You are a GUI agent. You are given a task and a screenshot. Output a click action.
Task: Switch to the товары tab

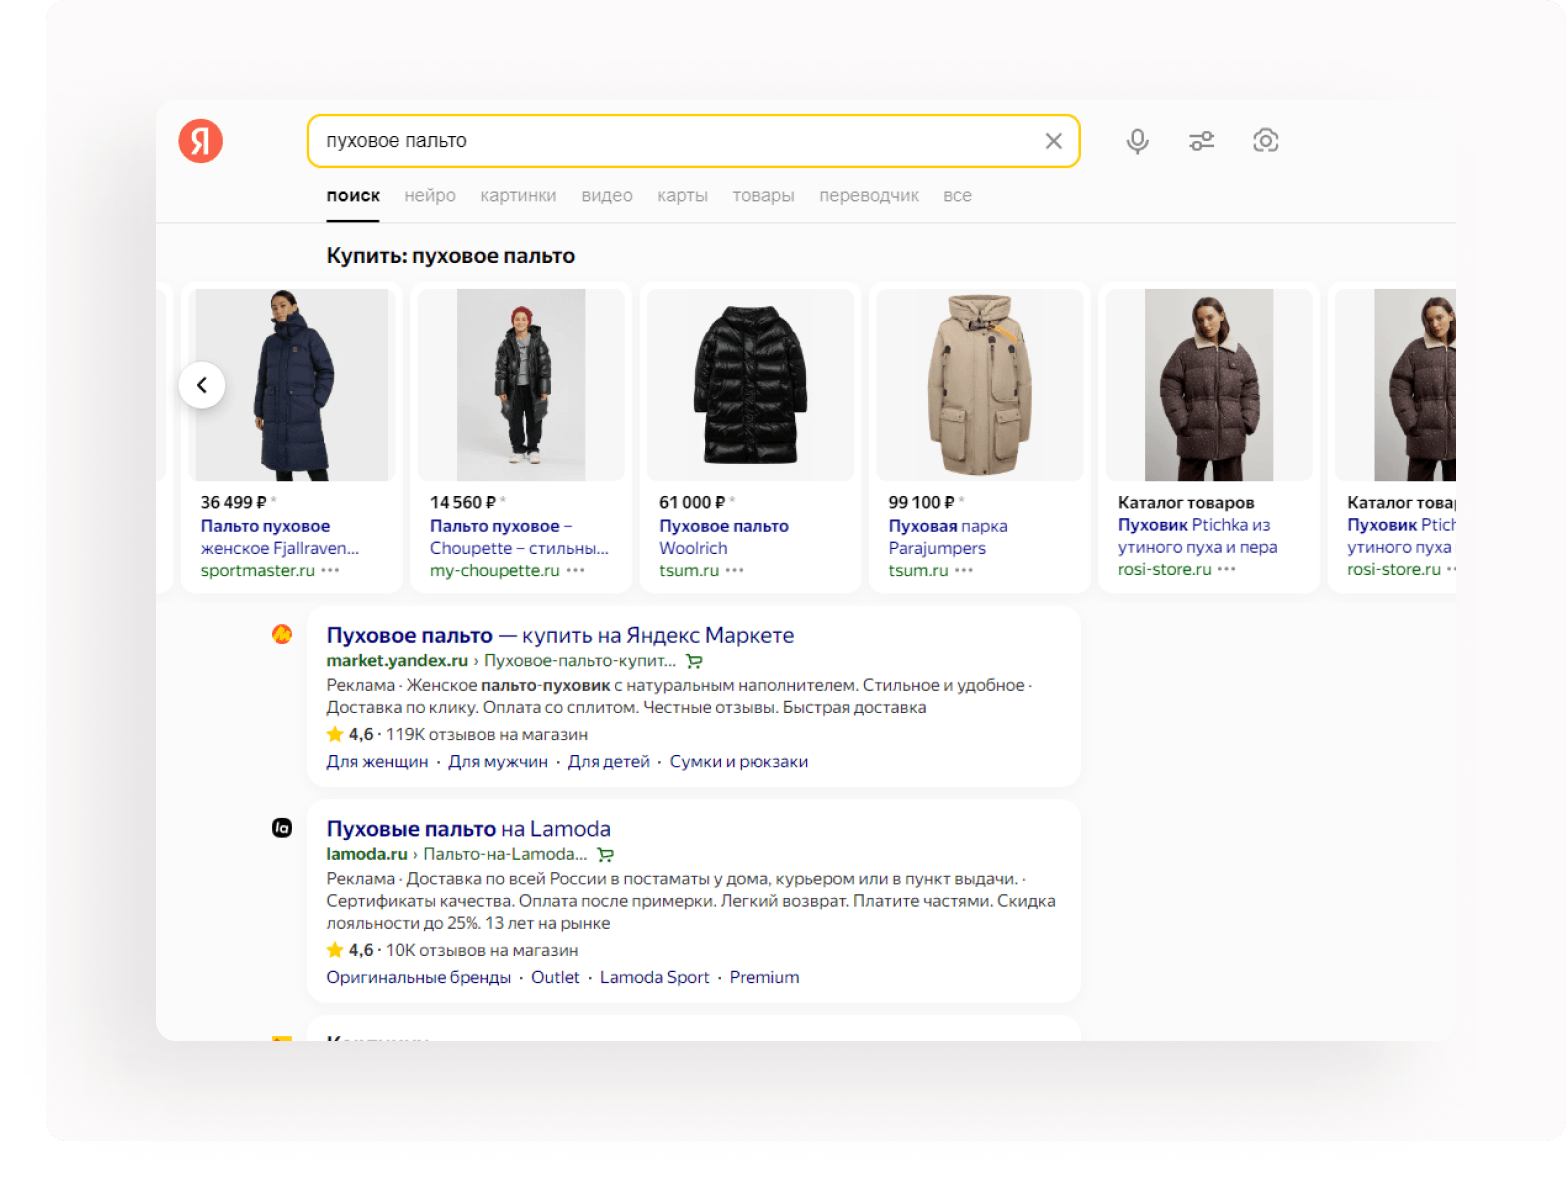point(763,196)
